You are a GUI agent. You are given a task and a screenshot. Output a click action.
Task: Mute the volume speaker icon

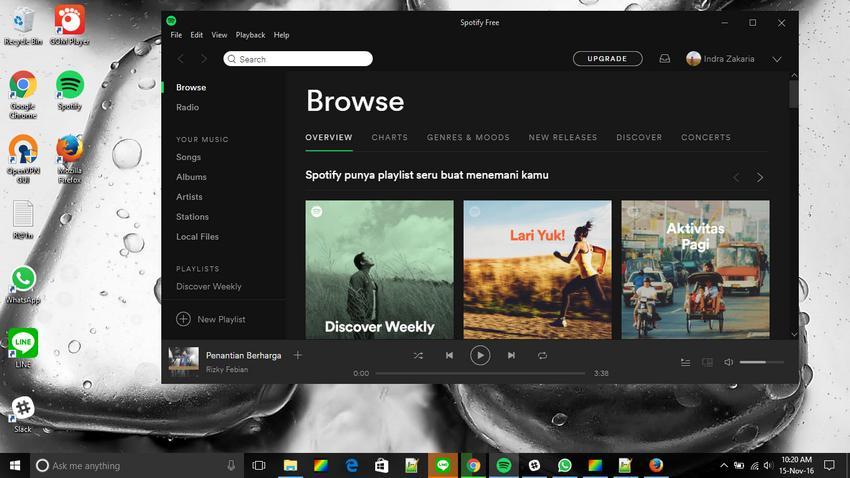(x=729, y=362)
